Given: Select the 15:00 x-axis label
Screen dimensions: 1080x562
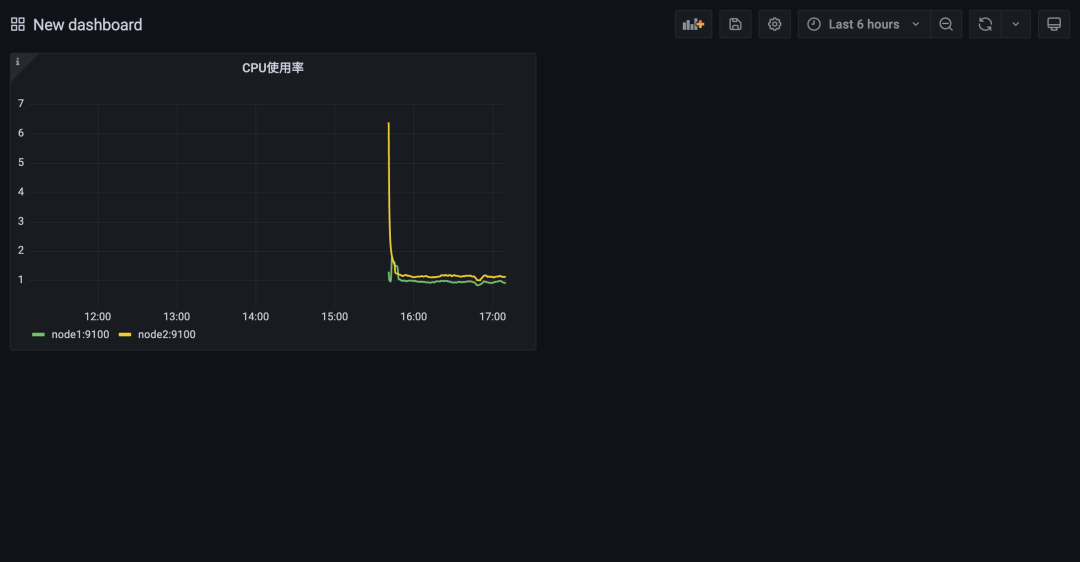Looking at the screenshot, I should (x=334, y=316).
